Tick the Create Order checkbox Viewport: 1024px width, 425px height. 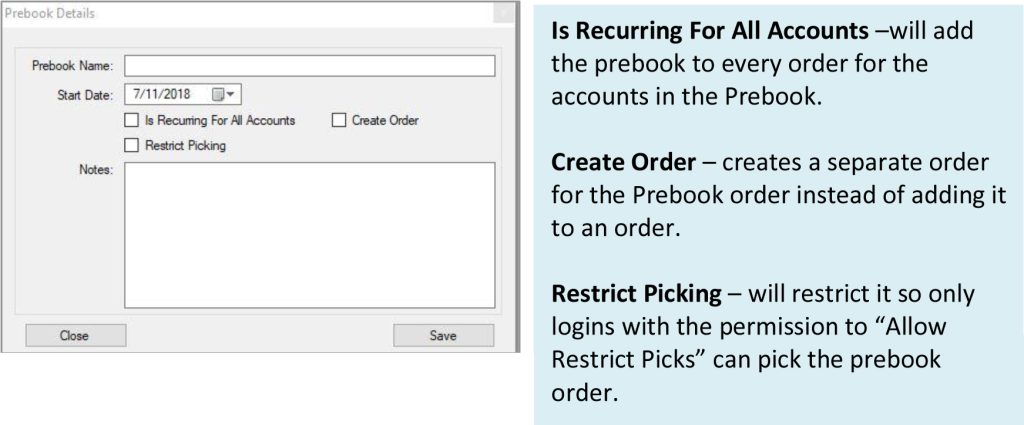pos(339,121)
